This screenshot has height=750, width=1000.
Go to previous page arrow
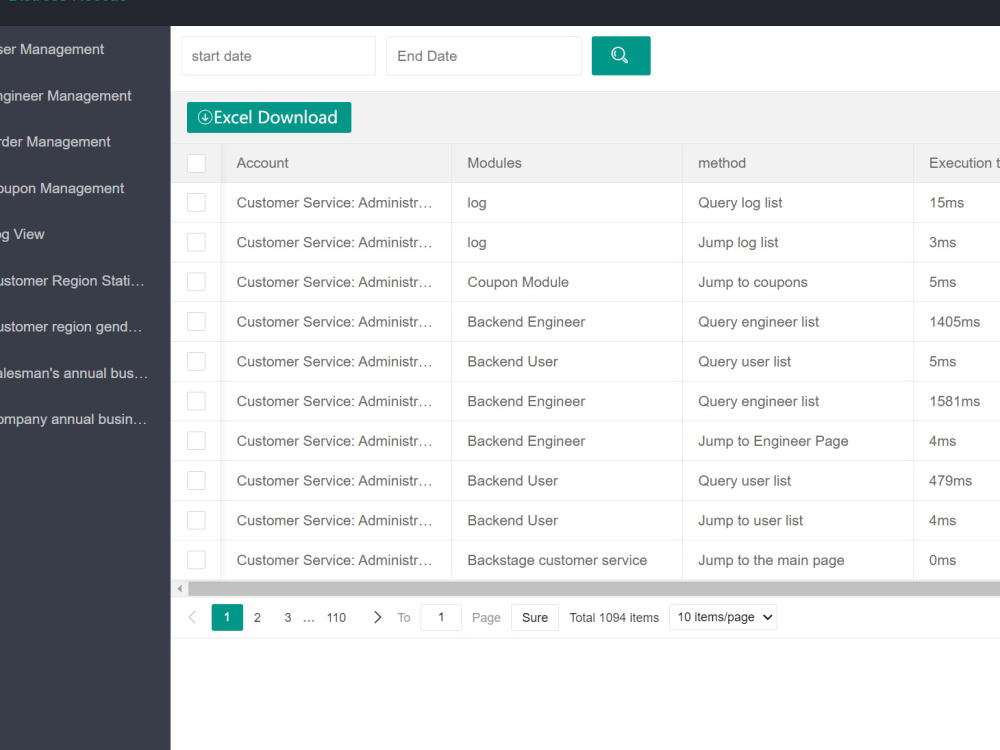(x=192, y=617)
